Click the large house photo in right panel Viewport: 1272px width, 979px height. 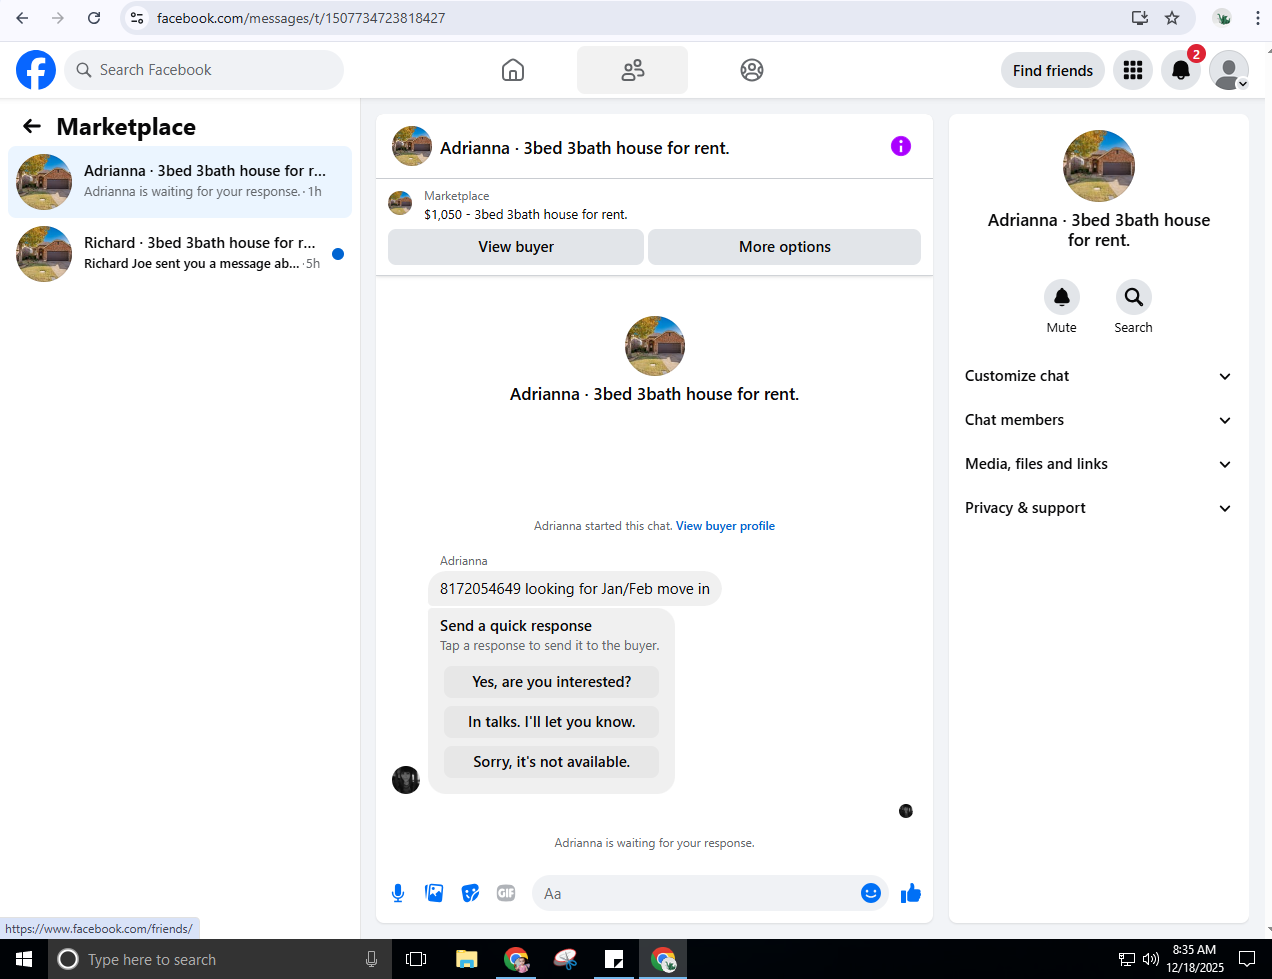pyautogui.click(x=1099, y=166)
